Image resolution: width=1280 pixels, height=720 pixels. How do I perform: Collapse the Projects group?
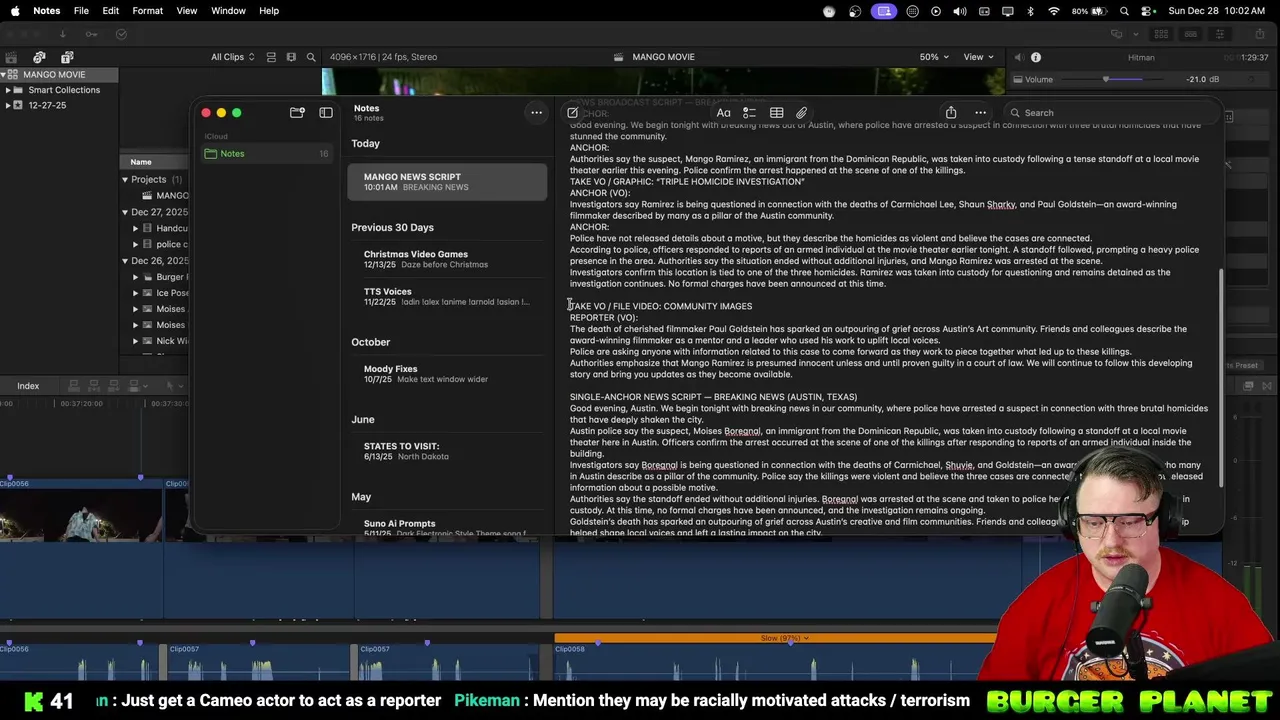point(125,180)
